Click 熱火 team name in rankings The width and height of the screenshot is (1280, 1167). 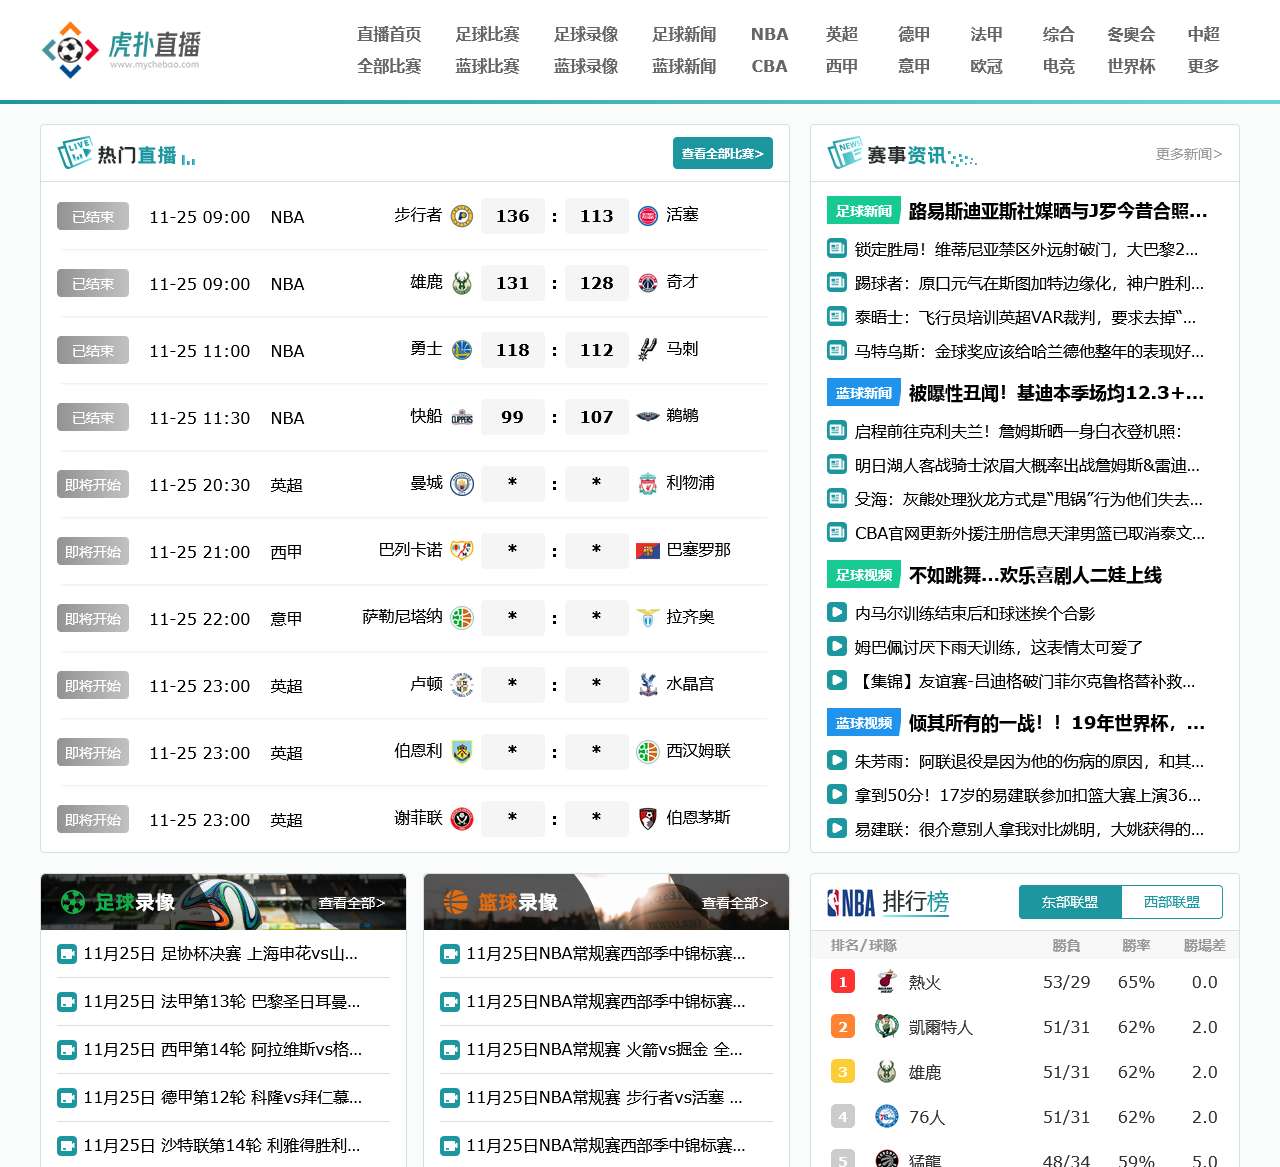925,982
